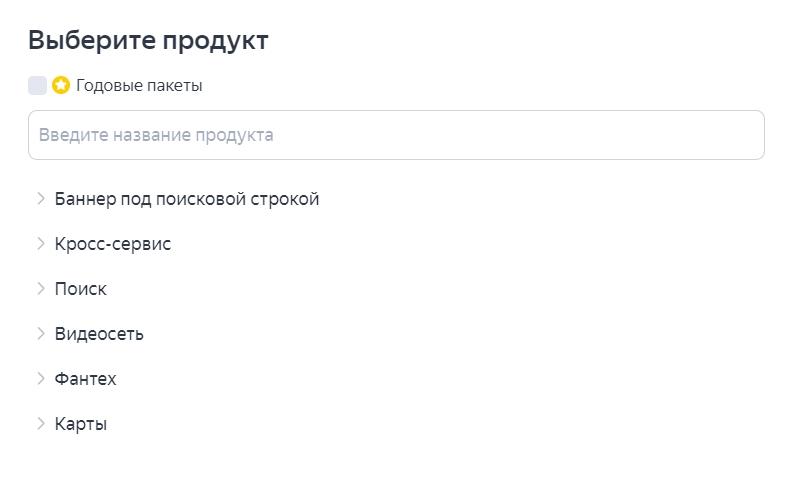Select the Баннер под поисковой строкой item

coord(187,199)
